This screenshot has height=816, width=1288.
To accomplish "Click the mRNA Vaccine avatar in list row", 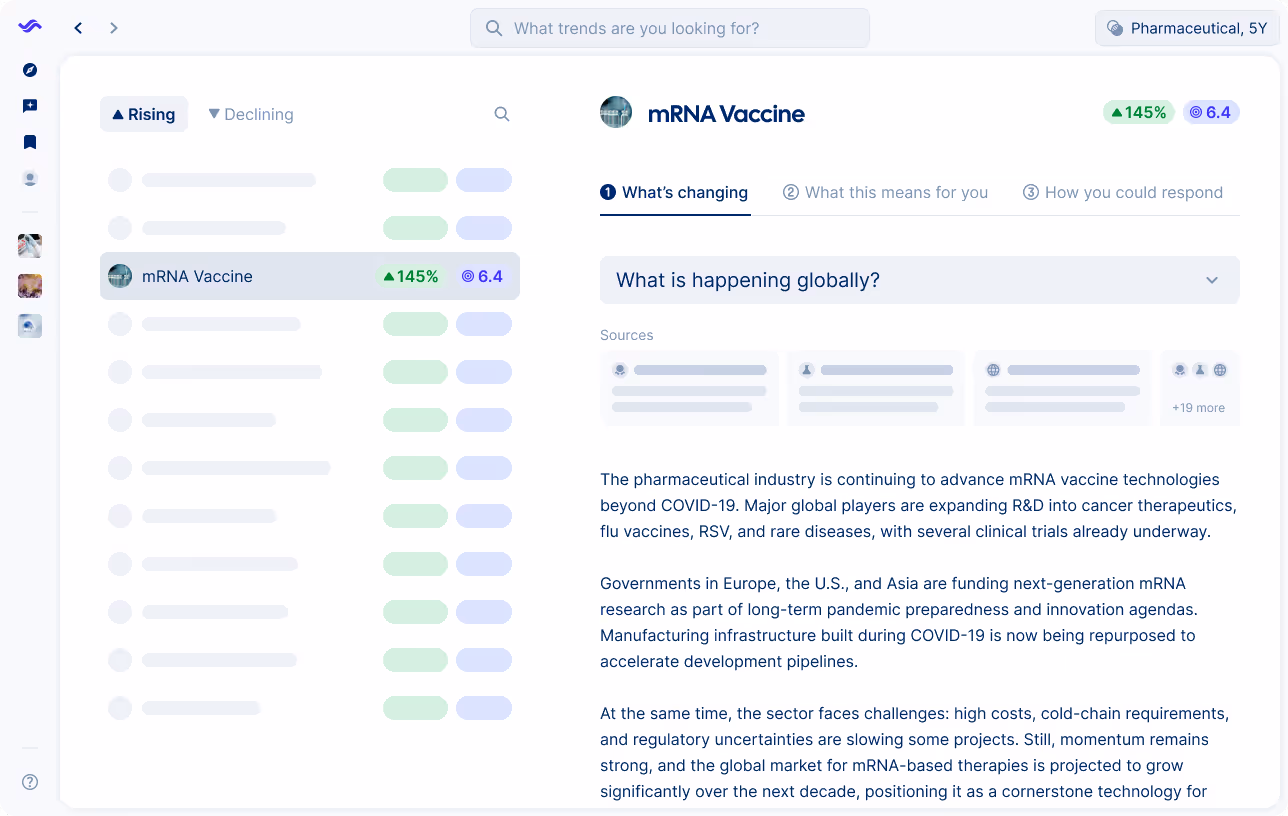I will click(x=120, y=276).
